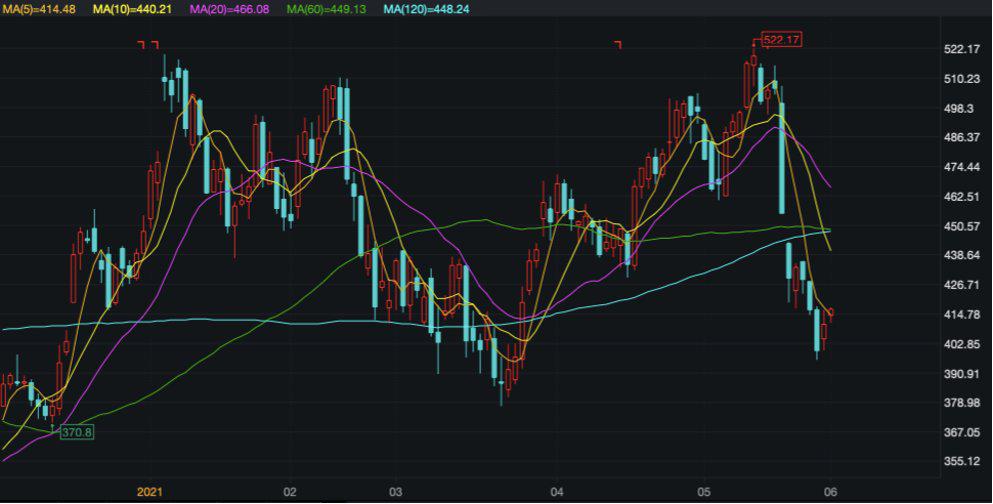Click the MA(20)=466.08 indicator label
Image resolution: width=993 pixels, height=504 pixels.
point(230,9)
